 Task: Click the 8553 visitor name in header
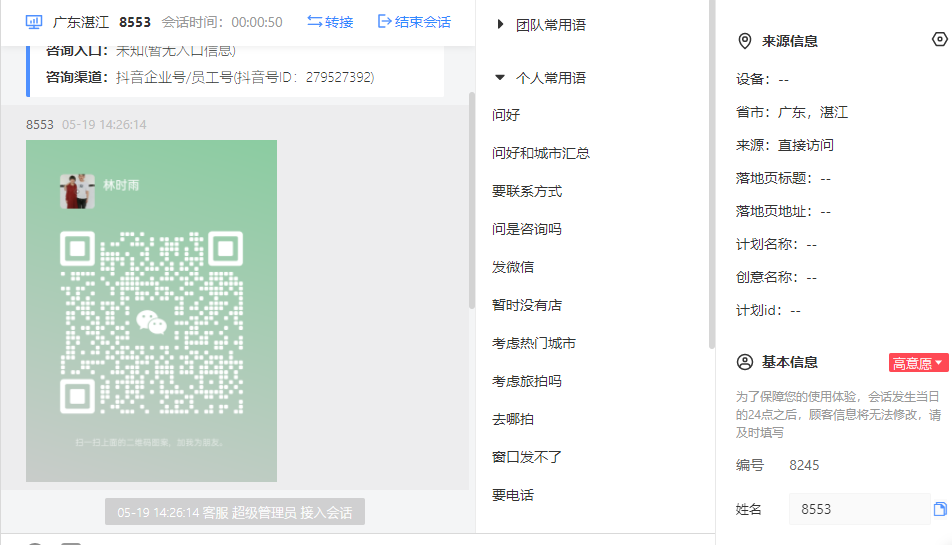(135, 22)
